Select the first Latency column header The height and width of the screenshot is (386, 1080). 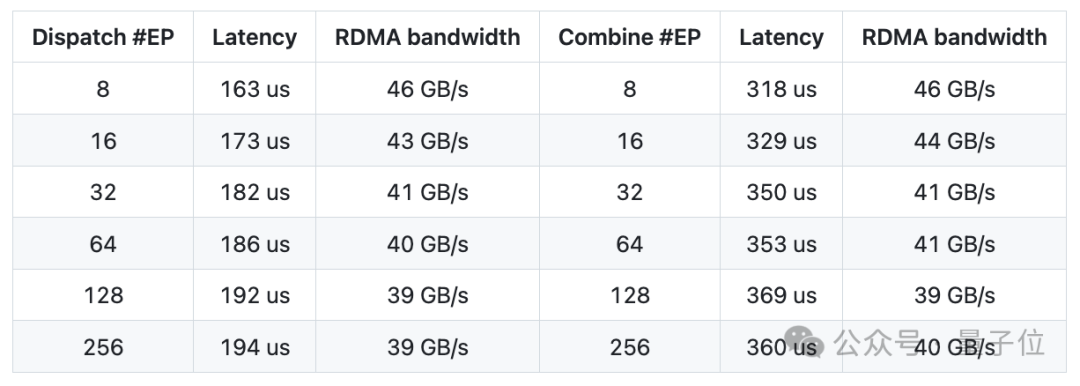coord(255,37)
